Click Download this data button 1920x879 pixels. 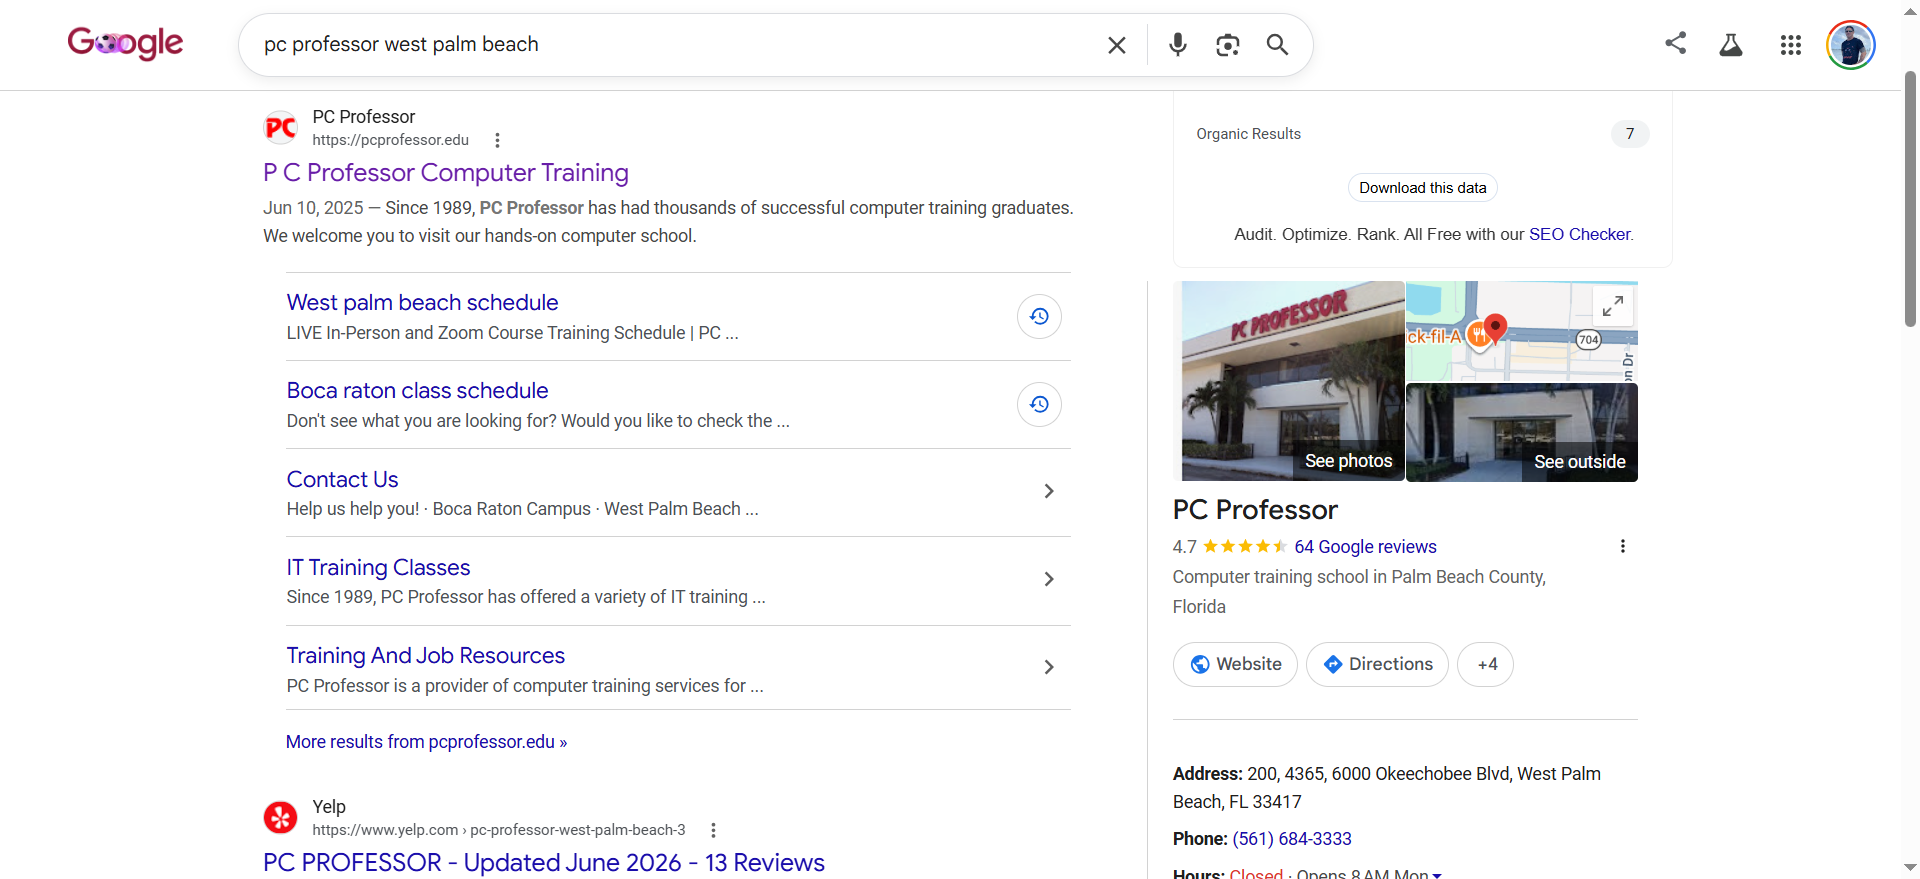tap(1422, 188)
